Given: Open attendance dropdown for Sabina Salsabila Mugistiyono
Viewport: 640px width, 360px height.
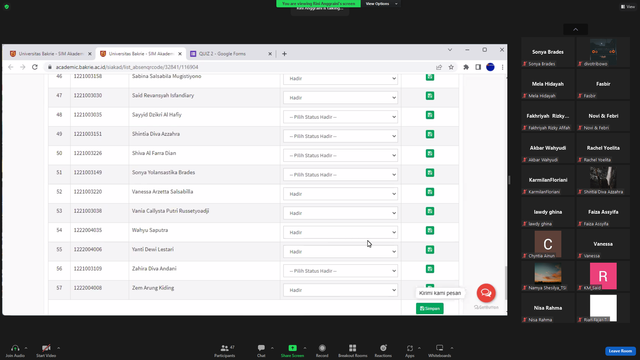Looking at the screenshot, I should [340, 78].
